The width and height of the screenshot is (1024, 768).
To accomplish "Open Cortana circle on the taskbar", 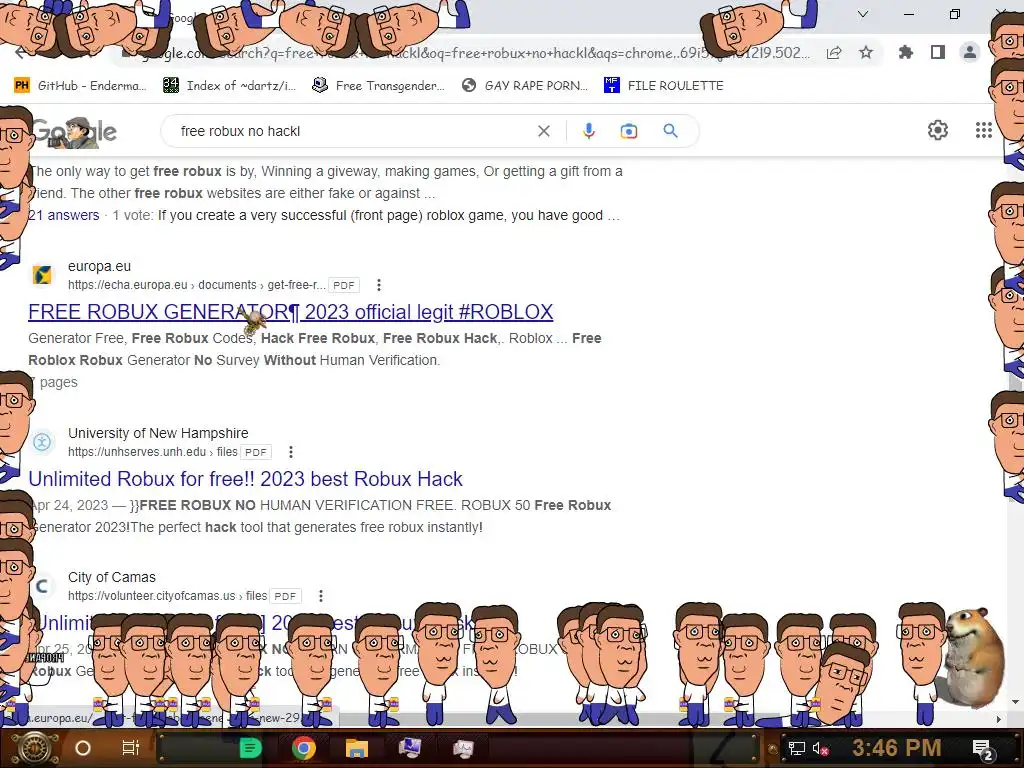I will [83, 748].
